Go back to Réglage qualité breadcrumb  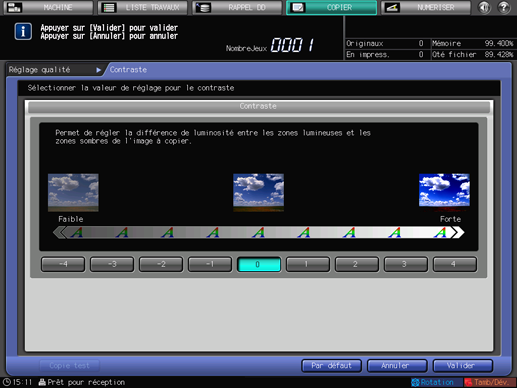coord(39,70)
